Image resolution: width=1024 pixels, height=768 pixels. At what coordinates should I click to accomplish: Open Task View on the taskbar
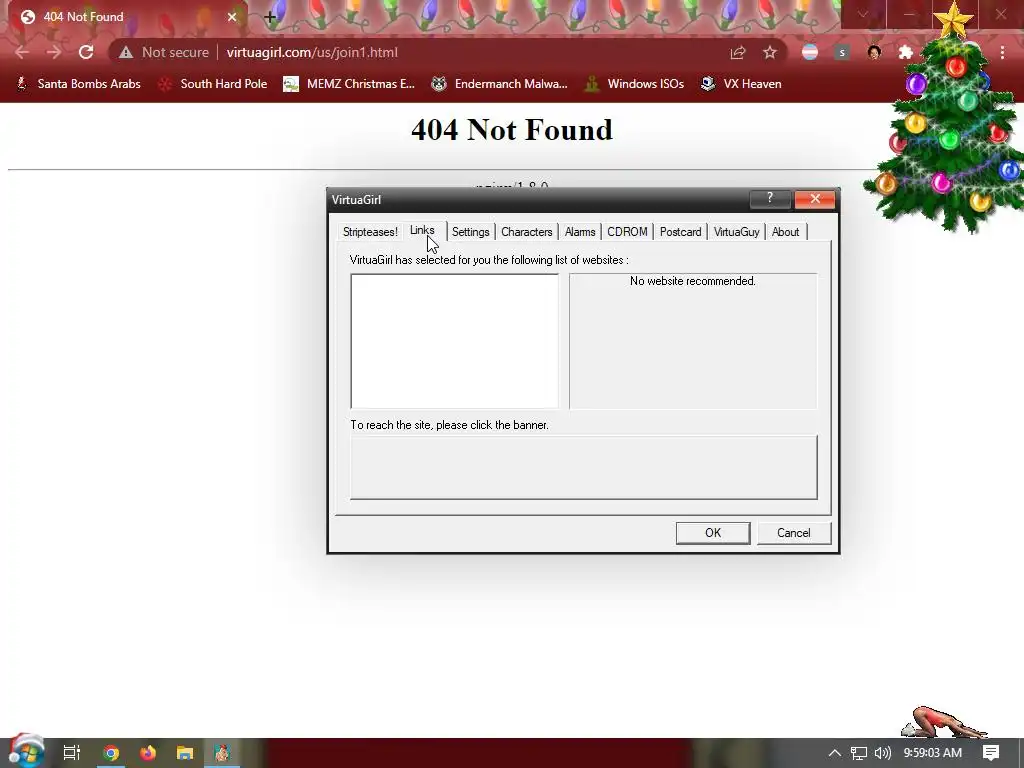72,753
